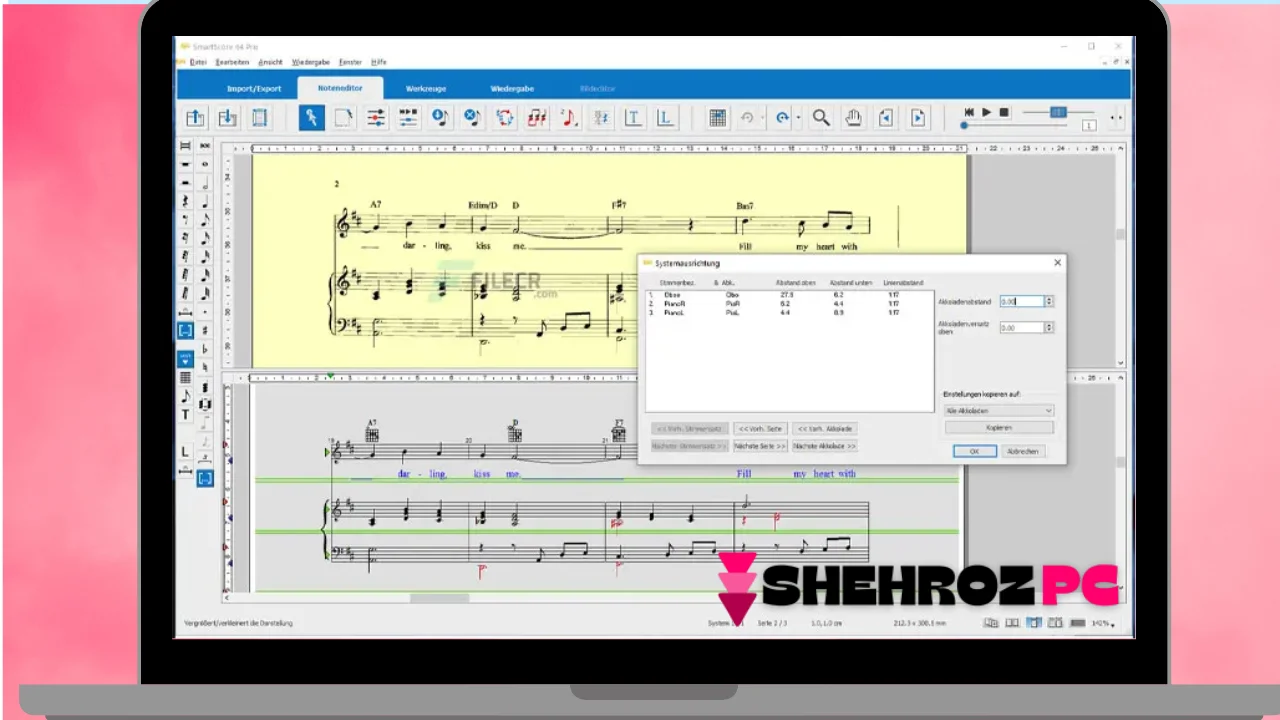Click the red note with number icon

coord(568,118)
